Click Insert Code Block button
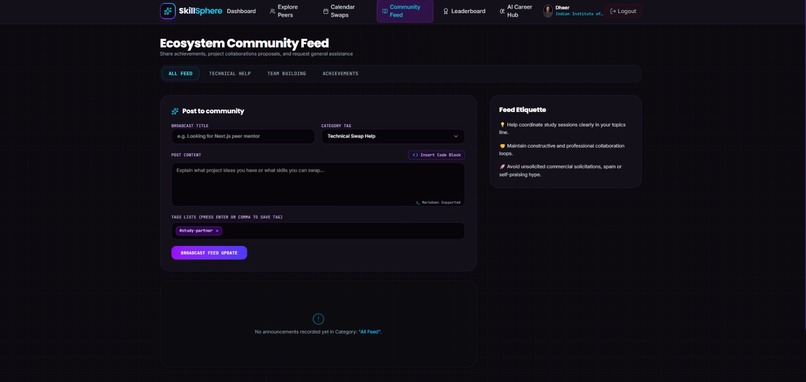Screen dimensions: 806x382 click(436, 155)
